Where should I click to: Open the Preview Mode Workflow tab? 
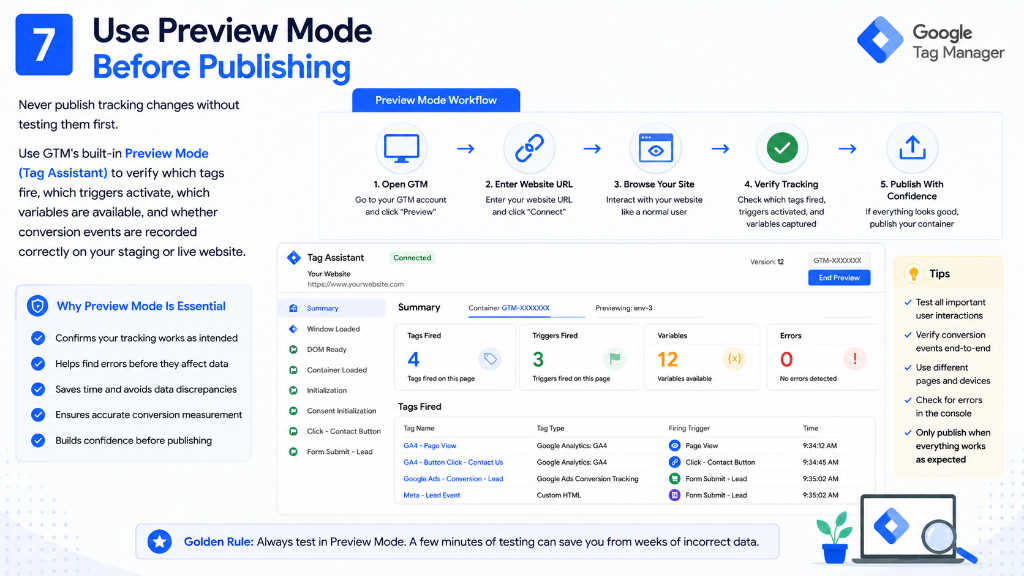tap(436, 100)
